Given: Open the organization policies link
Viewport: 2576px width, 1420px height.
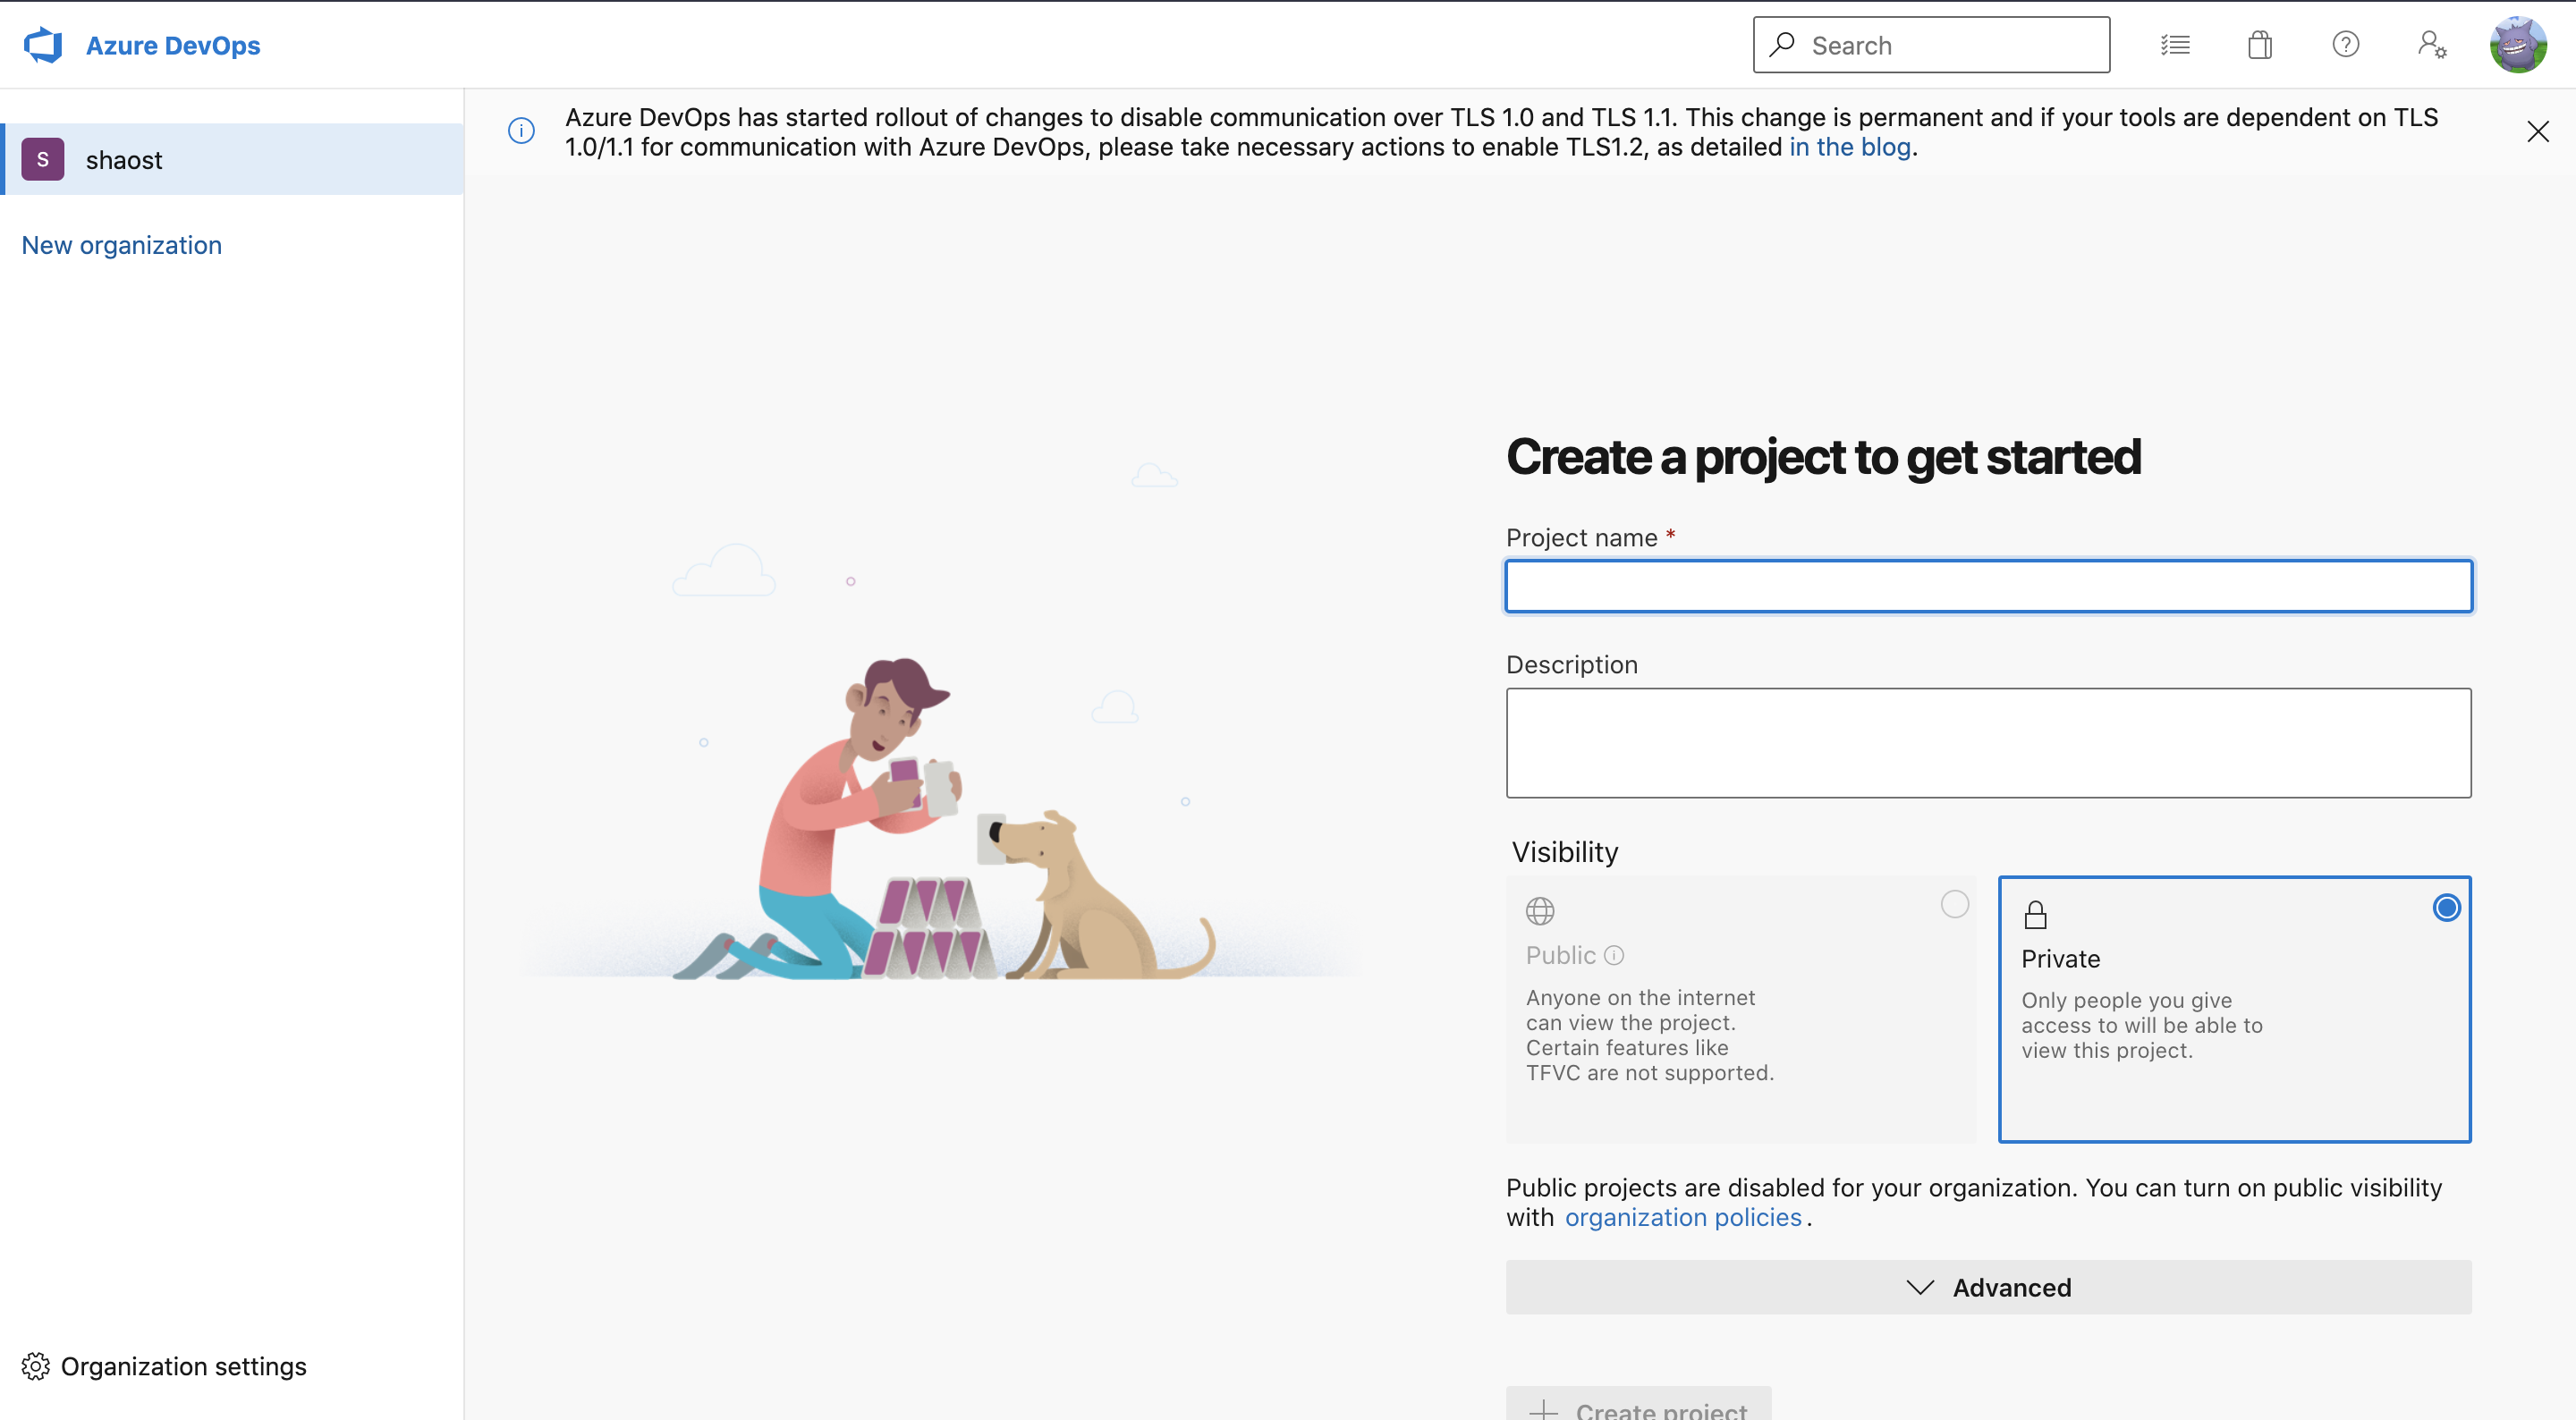Looking at the screenshot, I should pos(1683,1217).
